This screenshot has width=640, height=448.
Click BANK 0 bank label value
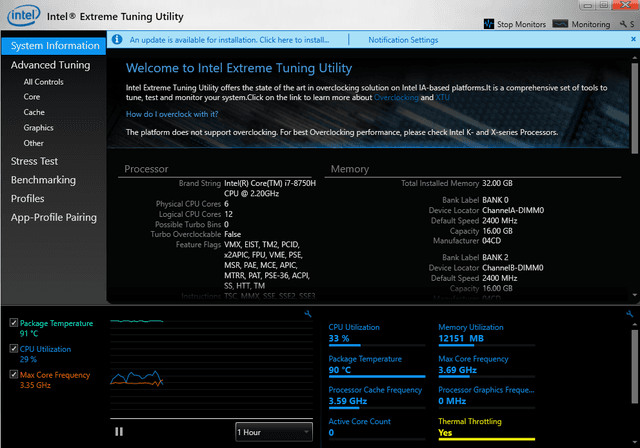[x=495, y=200]
